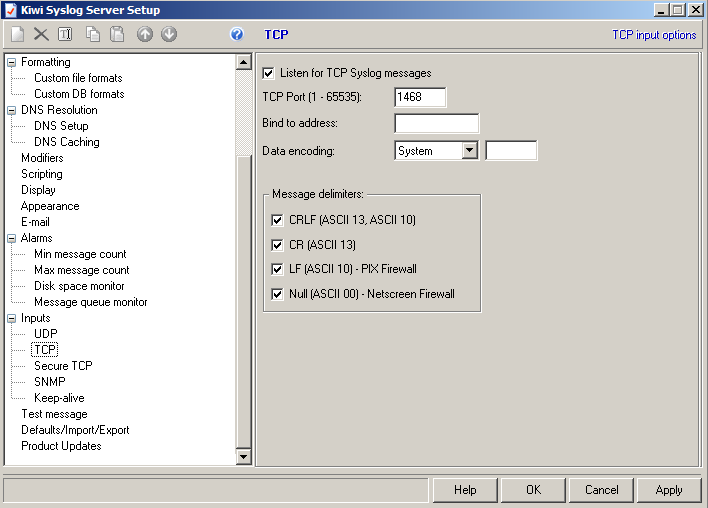The image size is (708, 508).
Task: Select Custom file formats
Action: coord(78,78)
